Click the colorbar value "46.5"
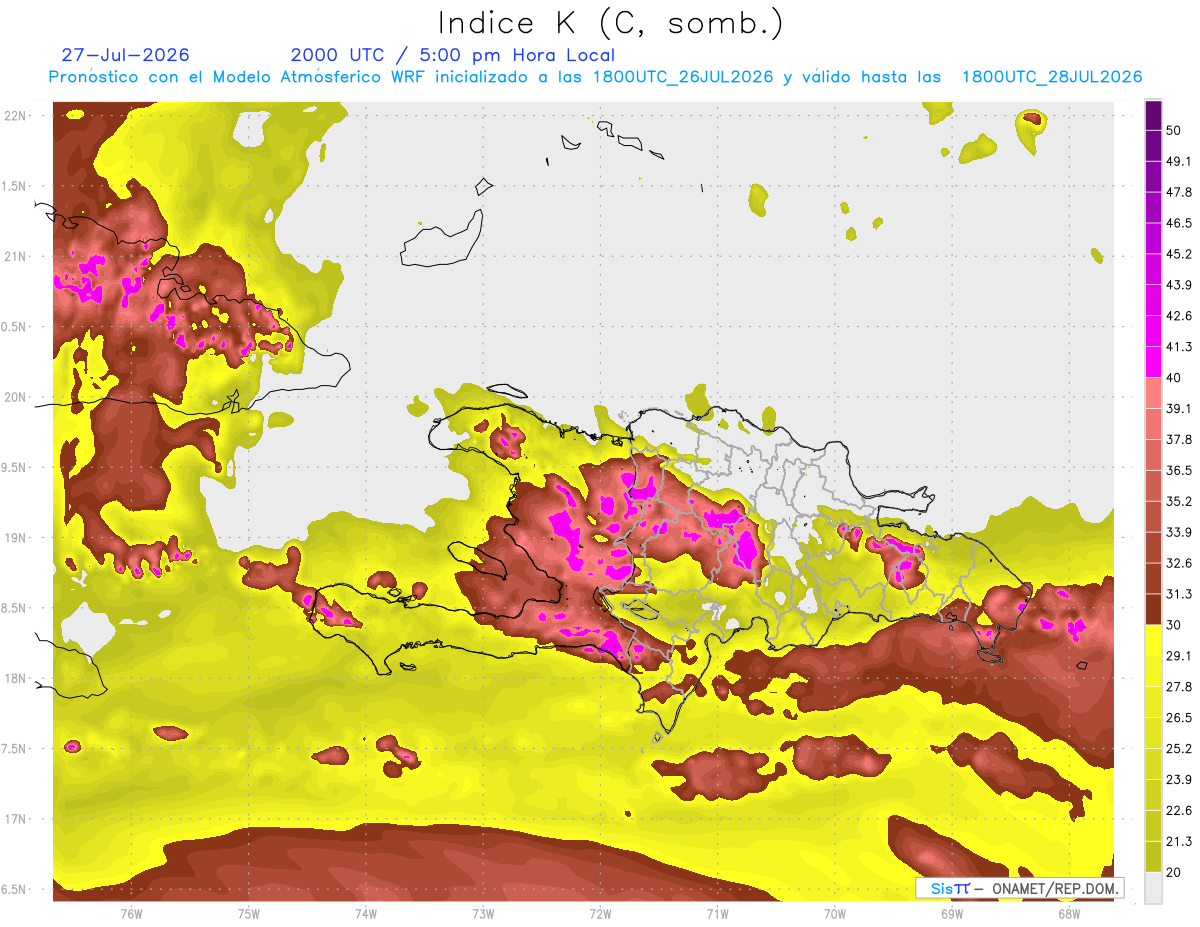The height and width of the screenshot is (927, 1200). click(x=1179, y=223)
